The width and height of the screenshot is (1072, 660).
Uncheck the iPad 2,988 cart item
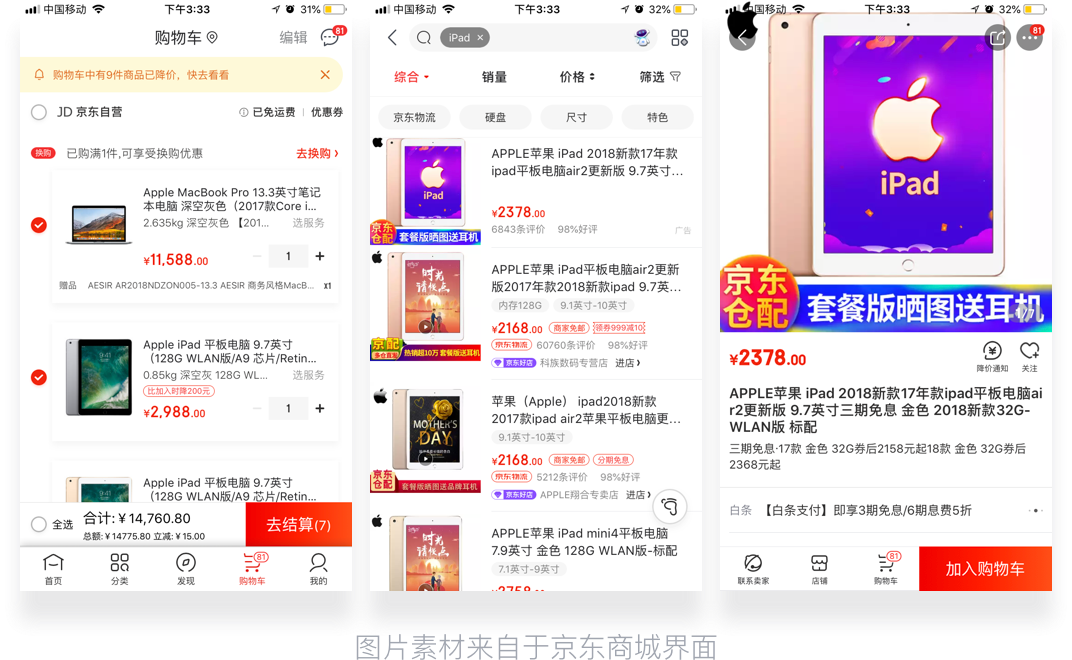click(39, 377)
